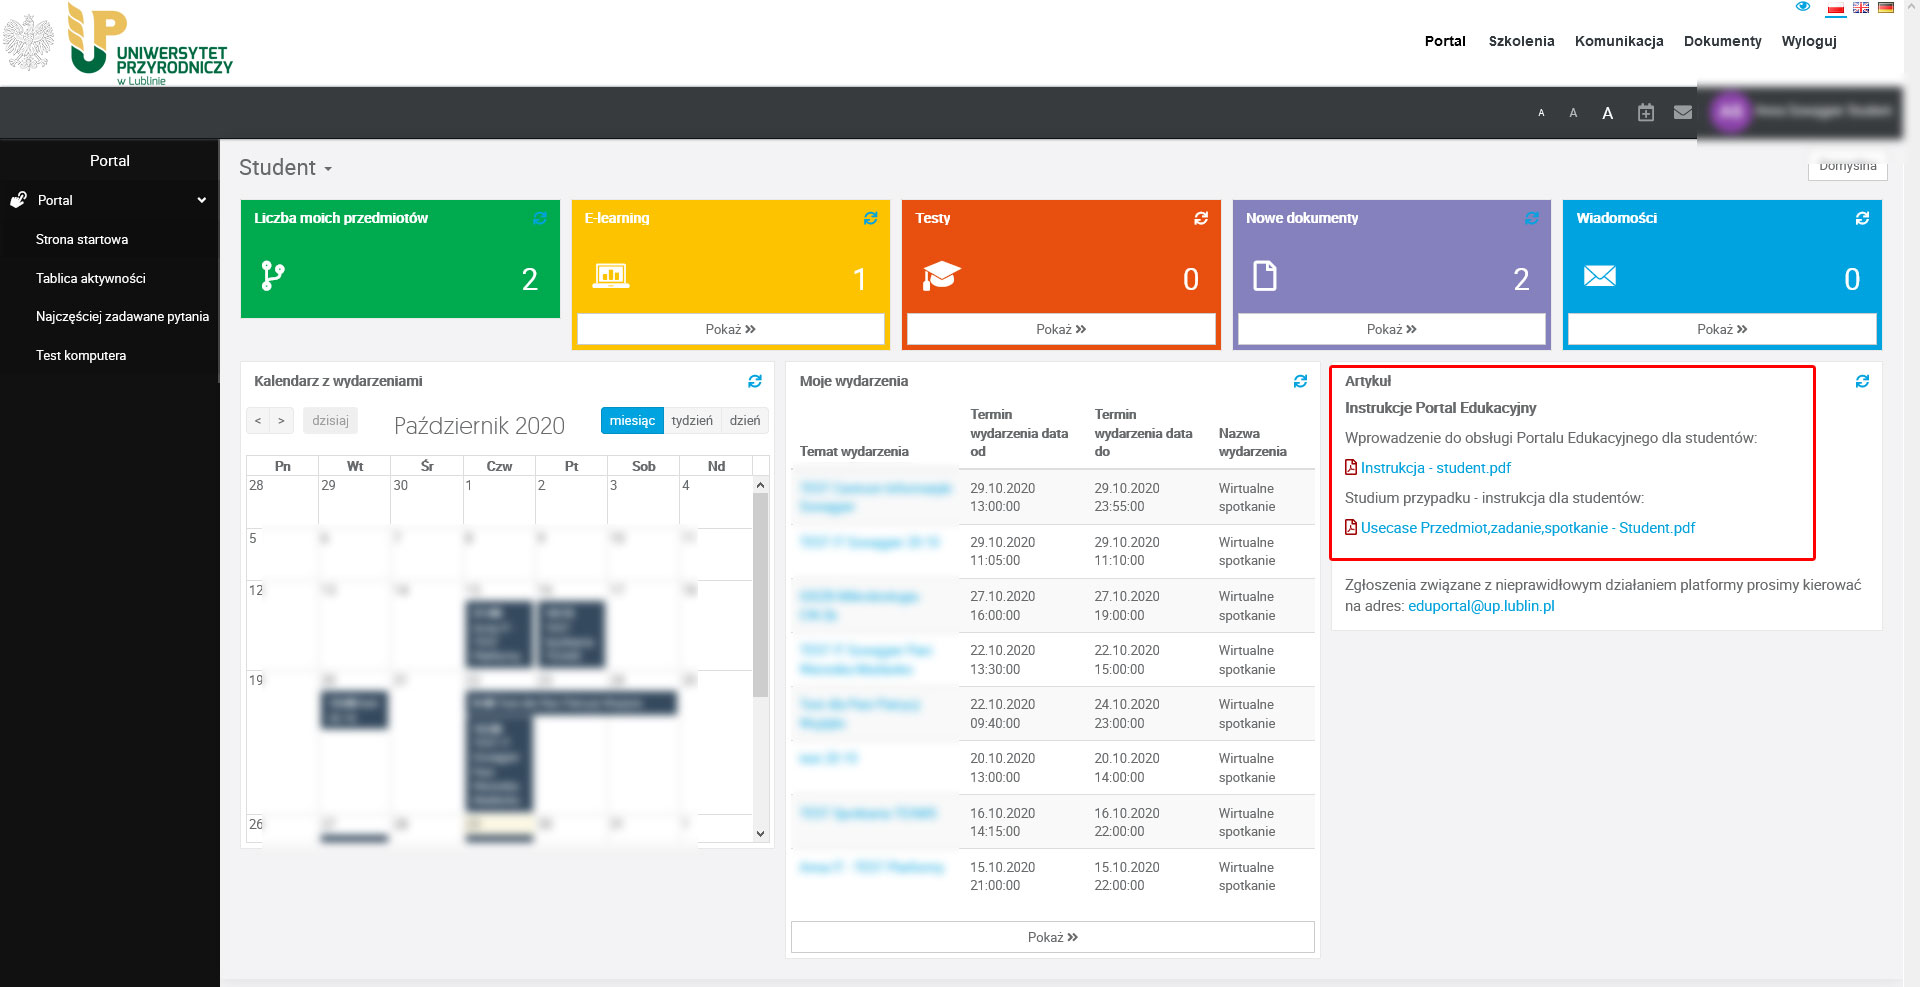
Task: Toggle high-contrast eye icon
Action: pyautogui.click(x=1803, y=7)
